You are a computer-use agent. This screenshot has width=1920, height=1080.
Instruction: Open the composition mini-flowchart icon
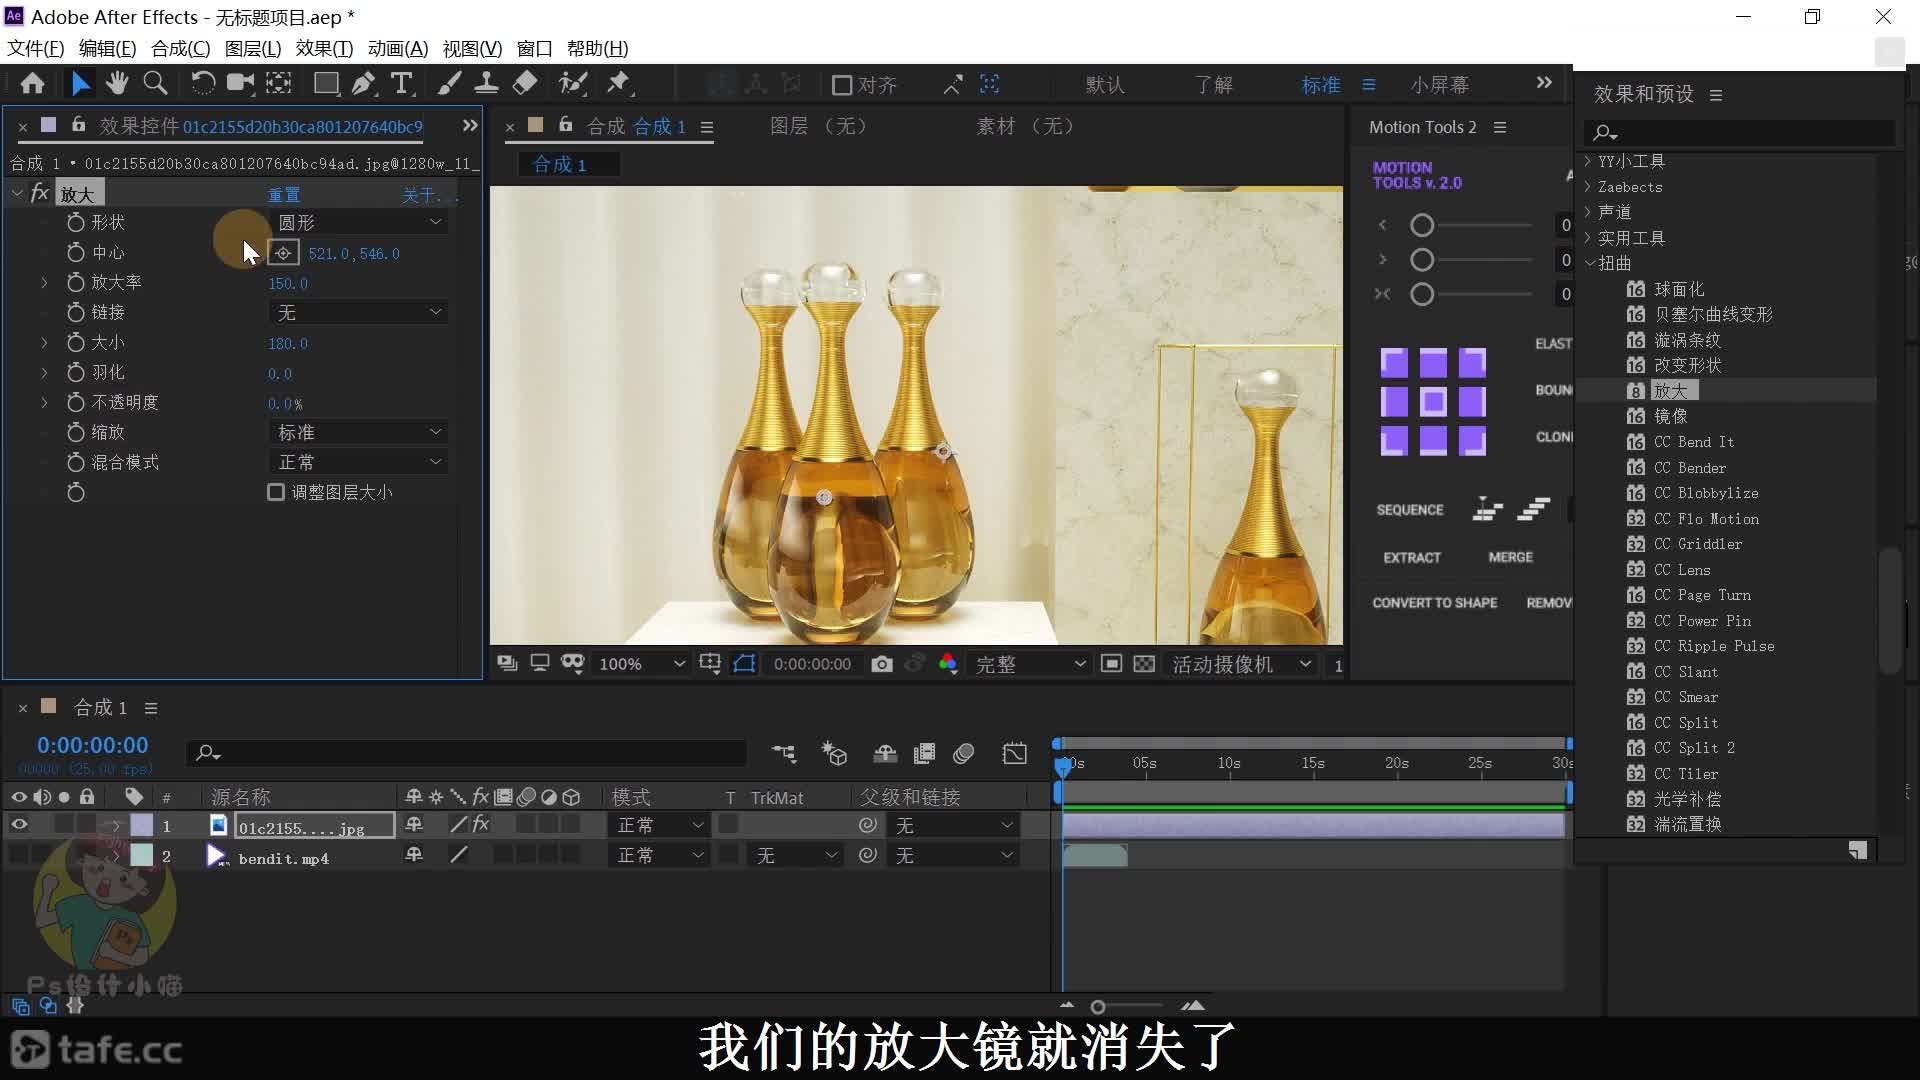click(x=784, y=753)
